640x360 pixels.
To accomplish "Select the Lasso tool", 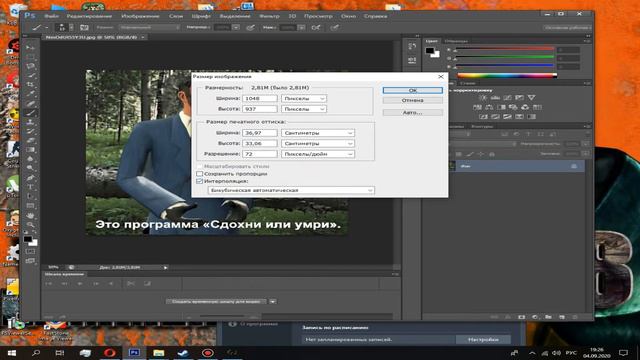I will tap(31, 66).
